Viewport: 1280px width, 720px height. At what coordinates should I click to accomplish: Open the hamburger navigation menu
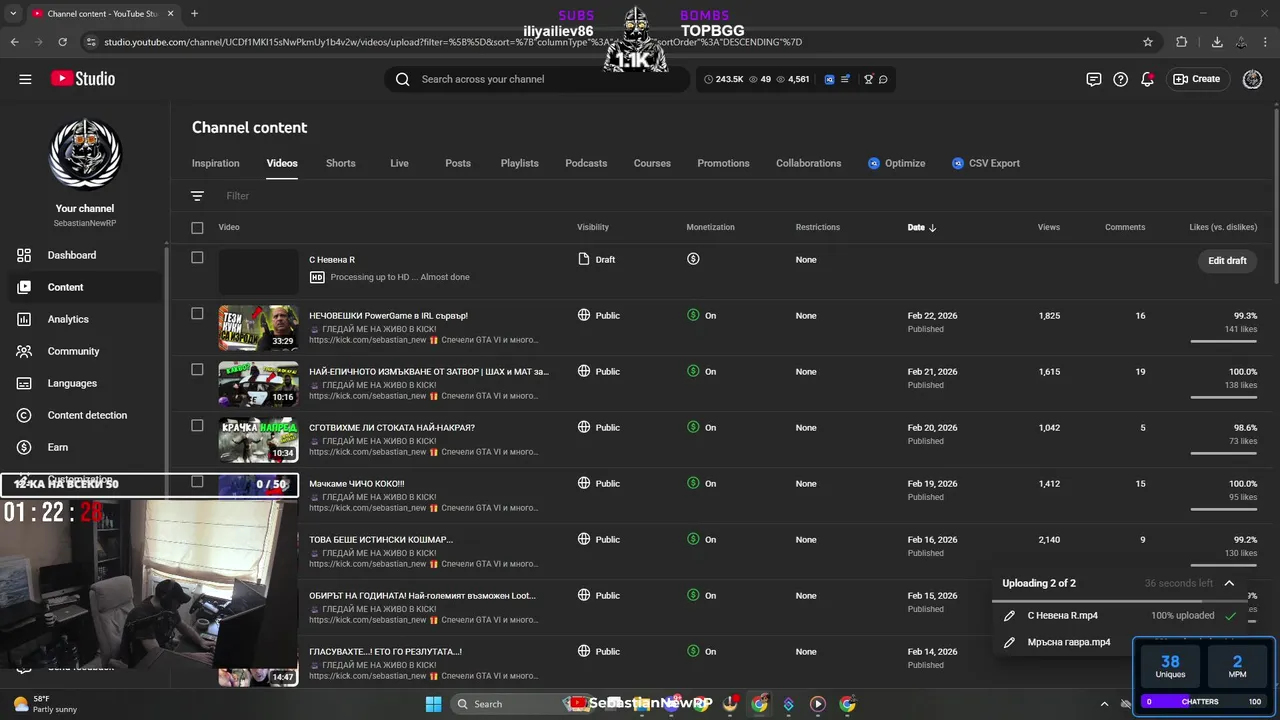25,79
